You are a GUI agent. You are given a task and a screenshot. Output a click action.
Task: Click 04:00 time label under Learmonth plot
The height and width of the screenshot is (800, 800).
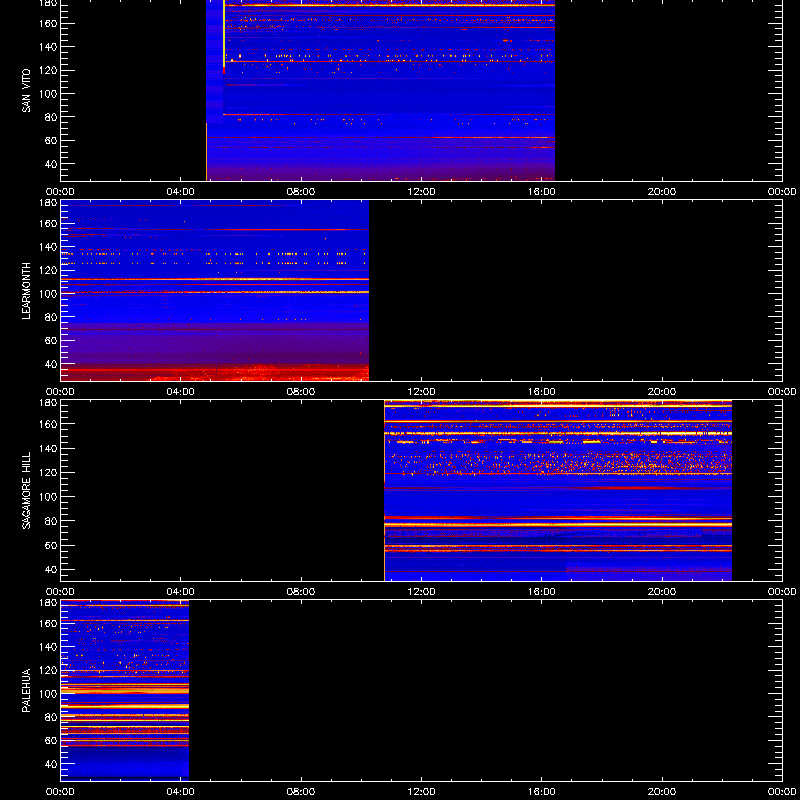(x=181, y=392)
